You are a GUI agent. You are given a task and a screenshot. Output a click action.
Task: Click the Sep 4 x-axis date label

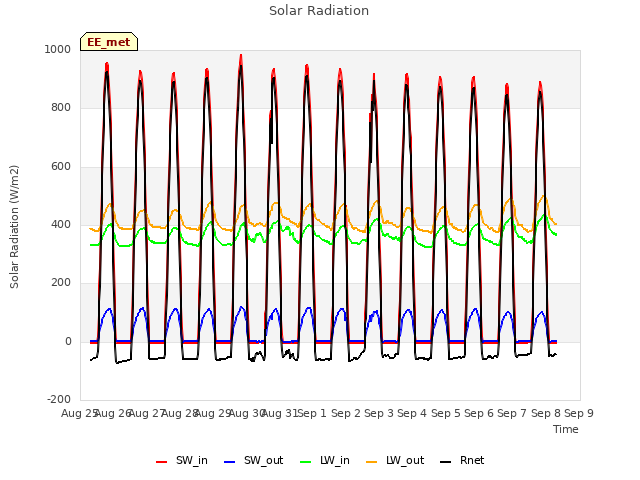[412, 413]
